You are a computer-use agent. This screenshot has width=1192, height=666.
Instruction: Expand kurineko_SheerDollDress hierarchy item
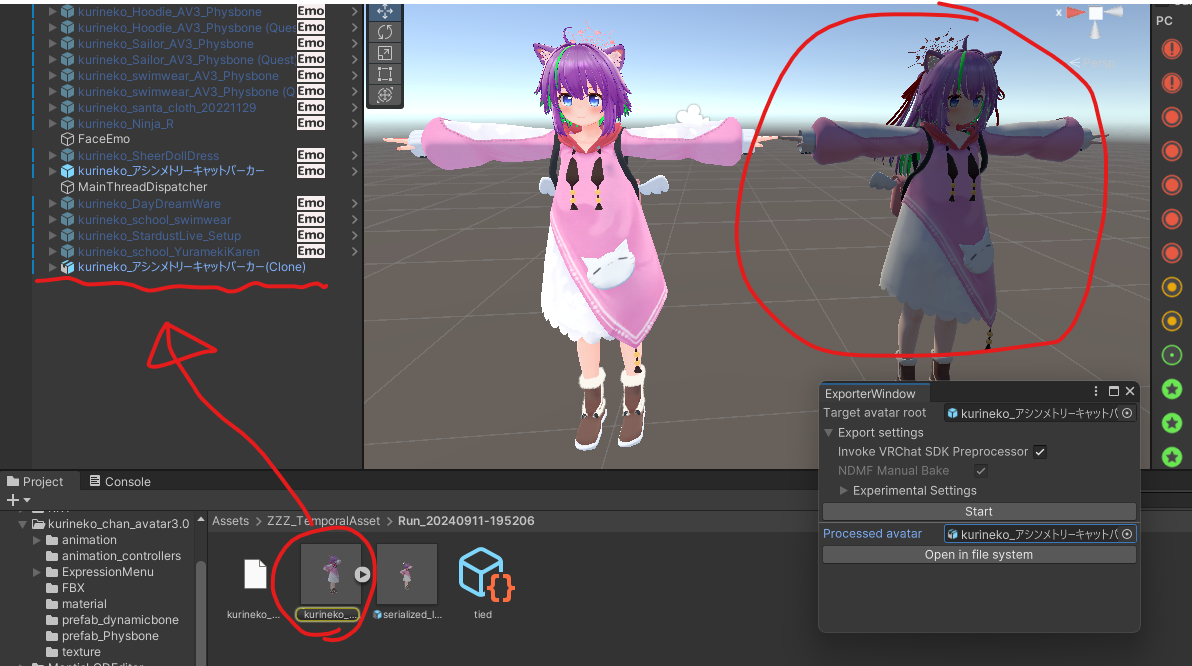[52, 155]
